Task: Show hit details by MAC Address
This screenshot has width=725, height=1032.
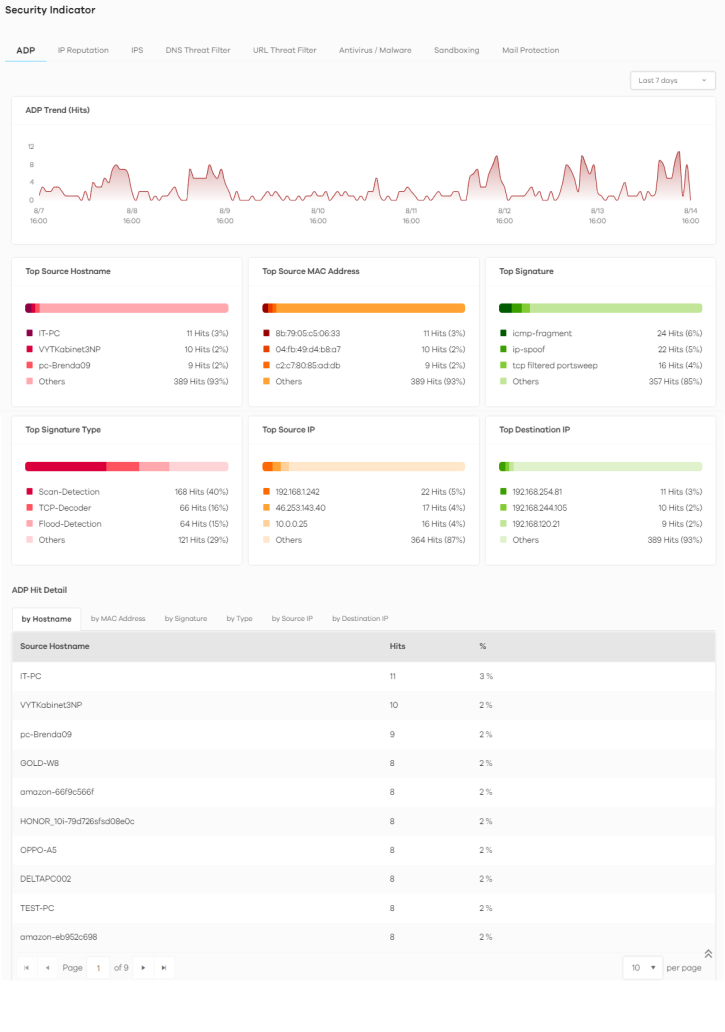Action: pyautogui.click(x=118, y=619)
